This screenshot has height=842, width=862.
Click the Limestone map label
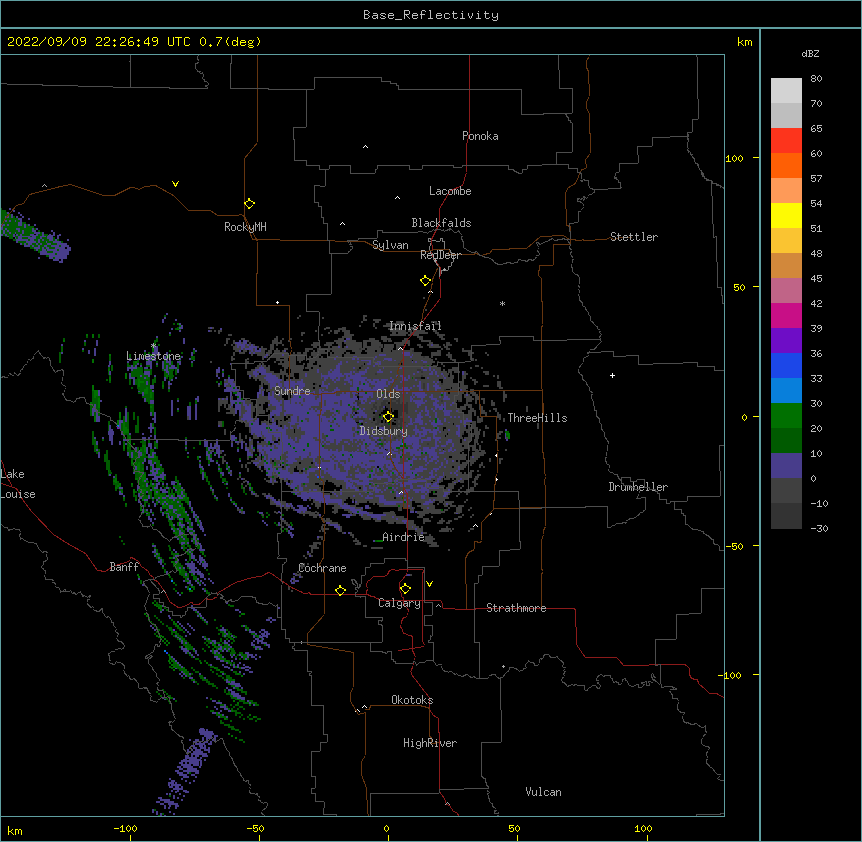point(153,356)
